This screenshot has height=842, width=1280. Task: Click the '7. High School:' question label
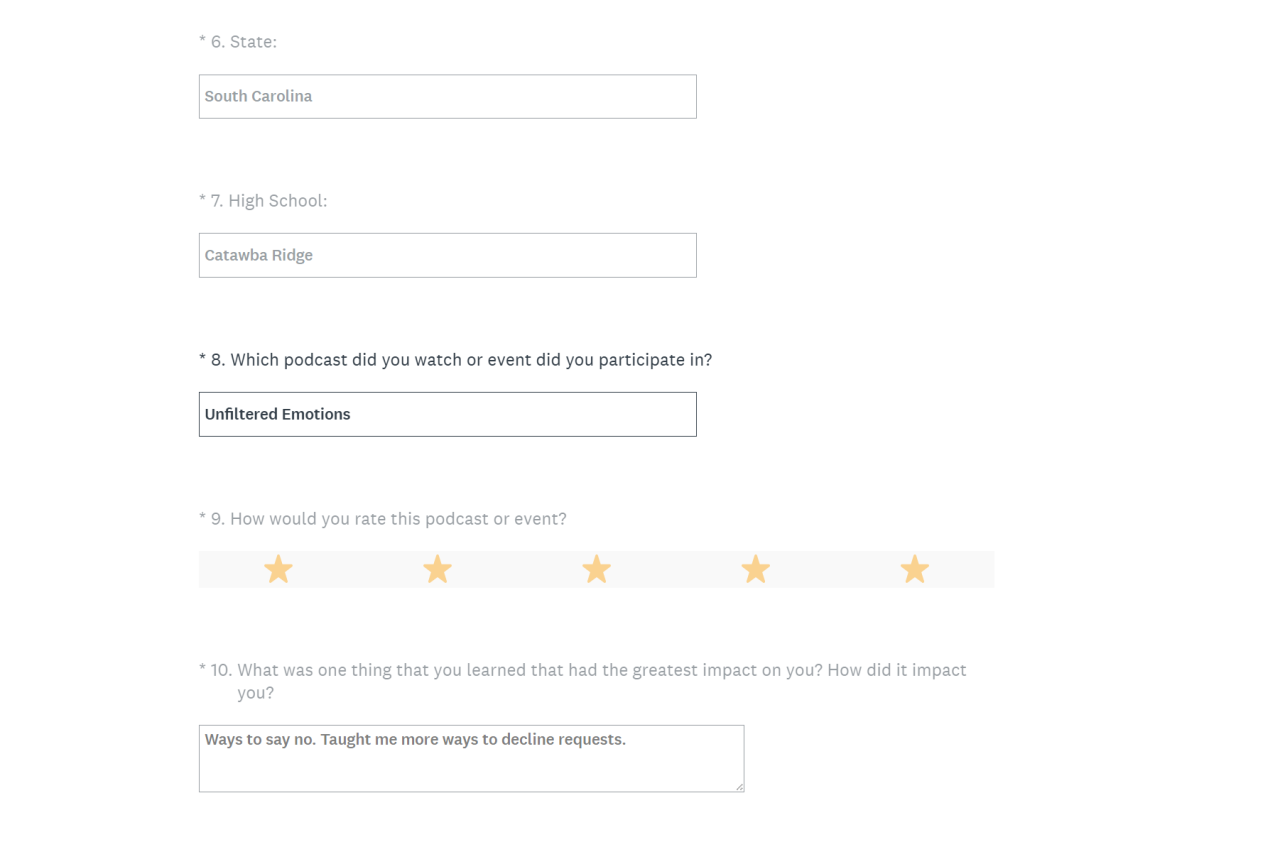[268, 201]
